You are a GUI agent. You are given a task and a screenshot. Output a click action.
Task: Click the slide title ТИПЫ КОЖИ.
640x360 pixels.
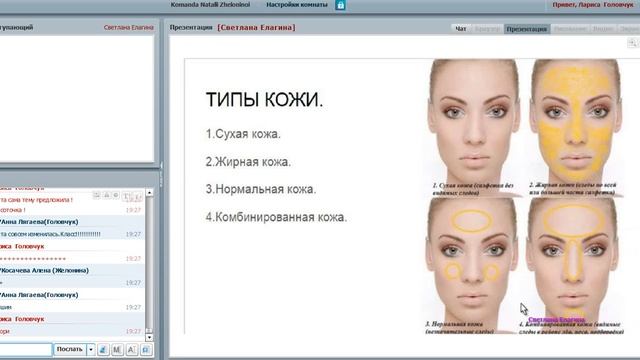pos(264,100)
